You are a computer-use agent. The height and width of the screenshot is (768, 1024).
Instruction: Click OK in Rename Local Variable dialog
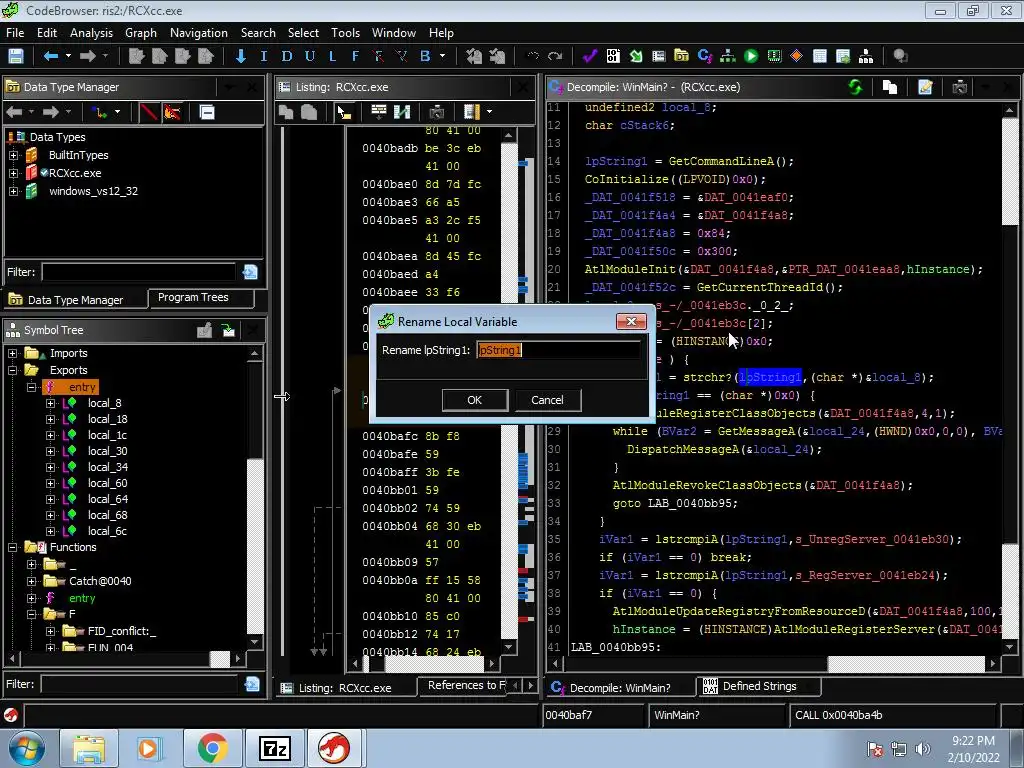click(x=475, y=400)
